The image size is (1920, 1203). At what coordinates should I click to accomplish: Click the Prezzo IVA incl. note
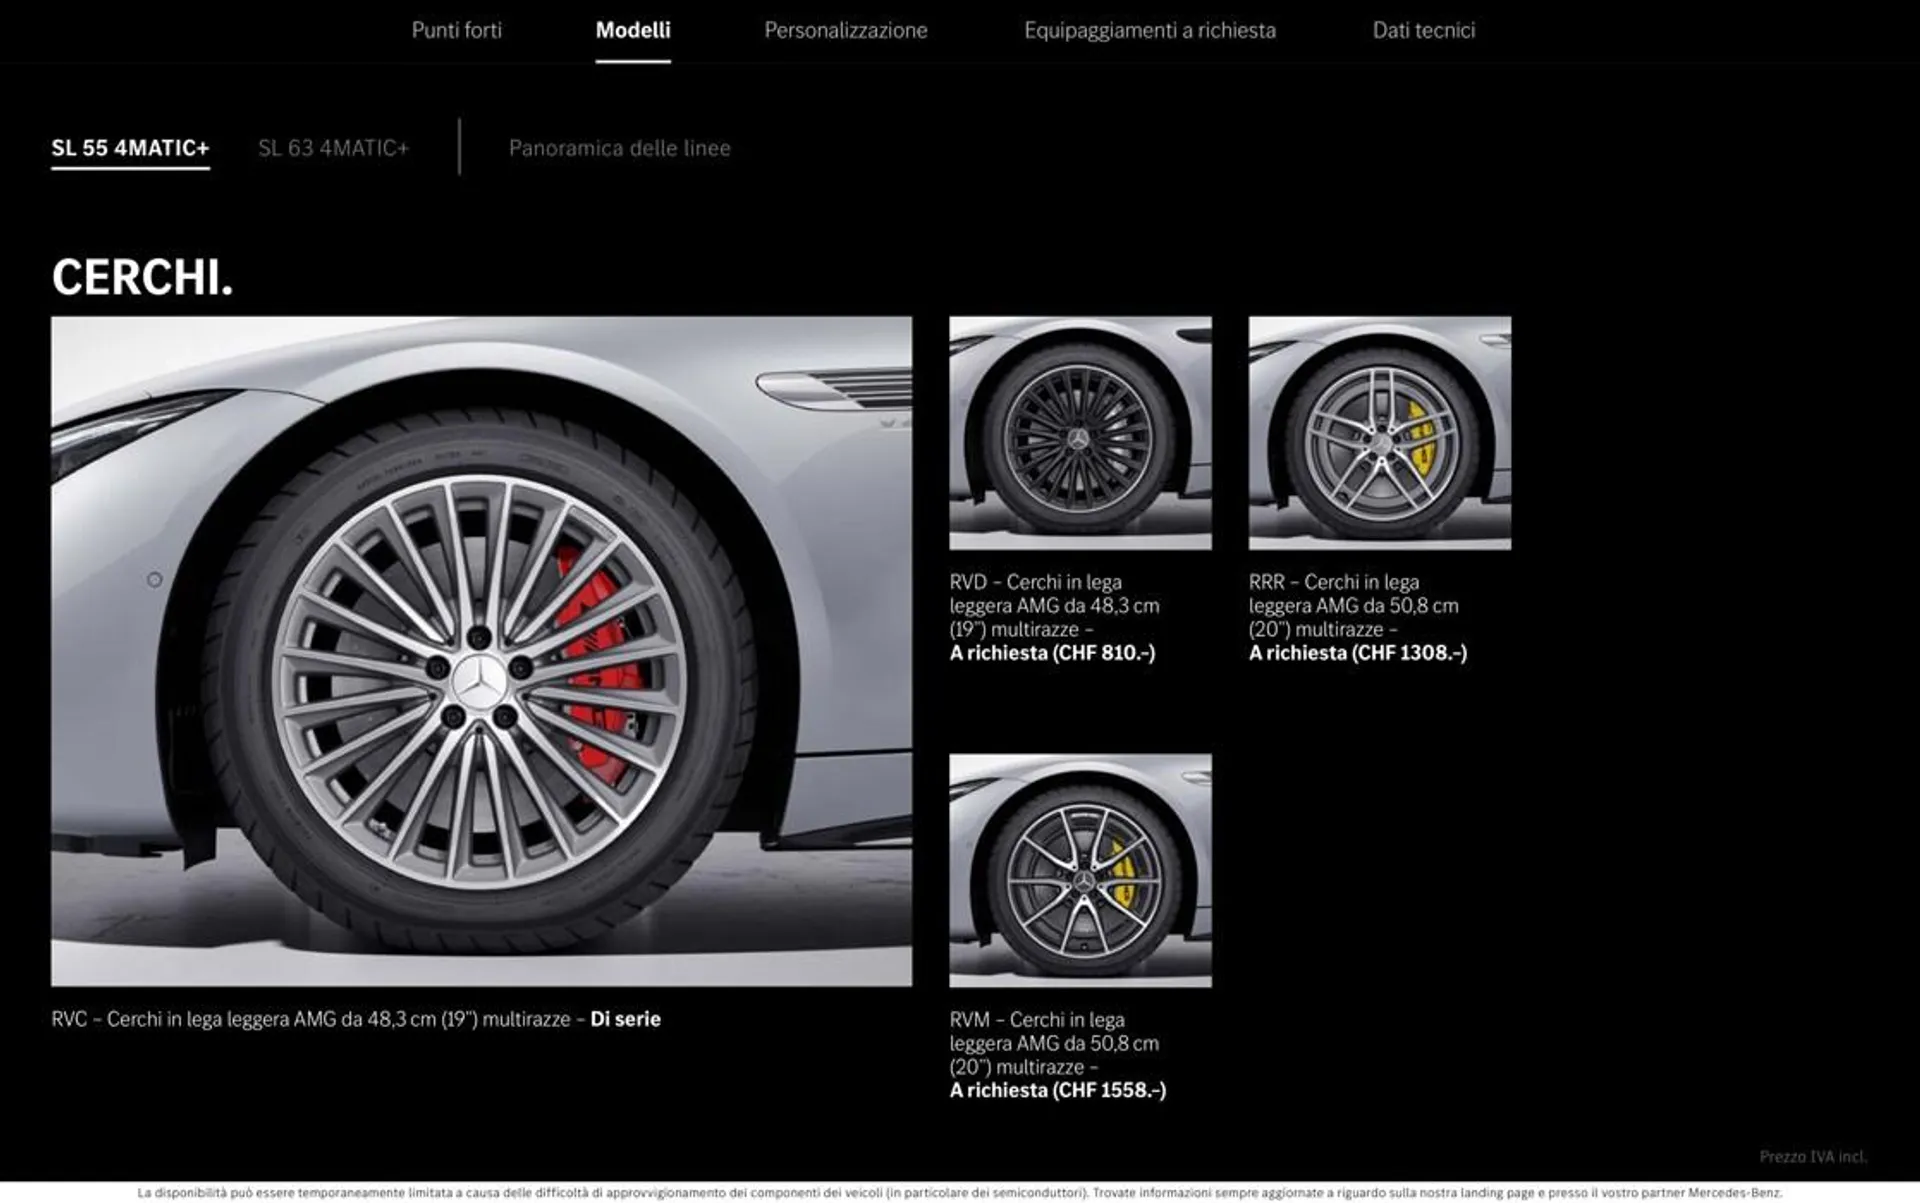tap(1813, 1157)
